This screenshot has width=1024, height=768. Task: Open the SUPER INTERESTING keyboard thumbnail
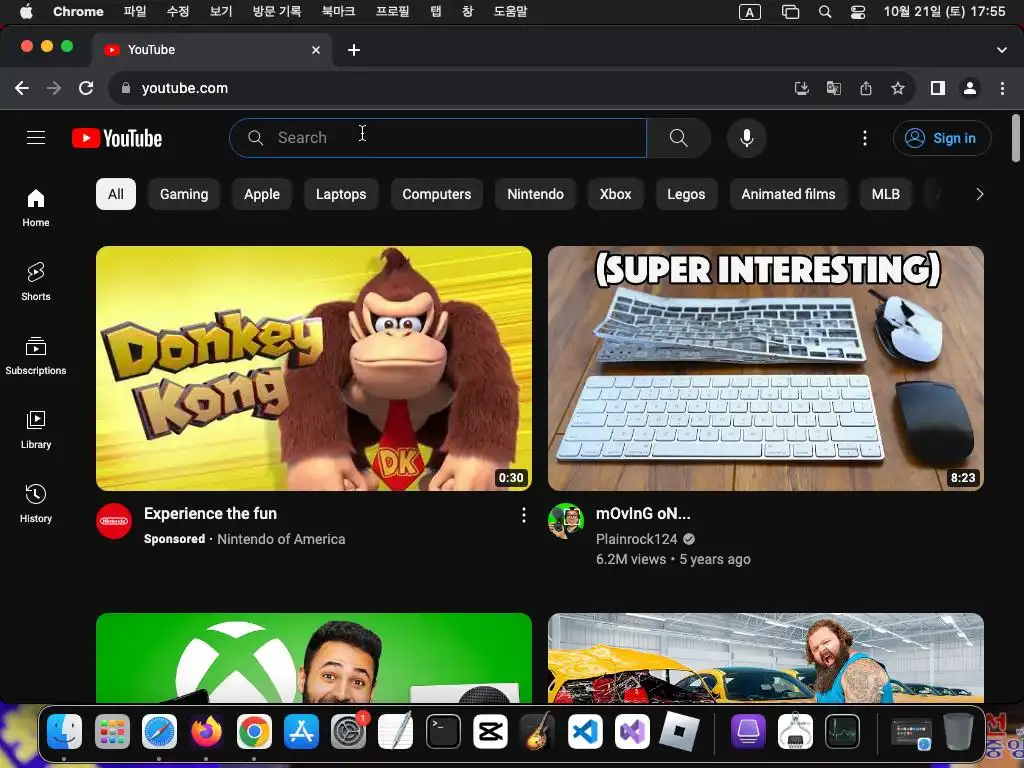coord(766,368)
